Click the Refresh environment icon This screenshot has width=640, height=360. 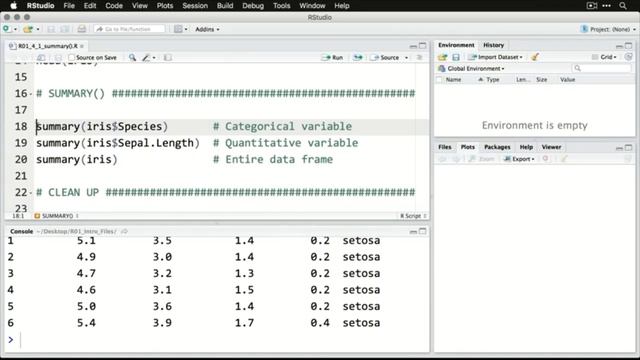(629, 57)
